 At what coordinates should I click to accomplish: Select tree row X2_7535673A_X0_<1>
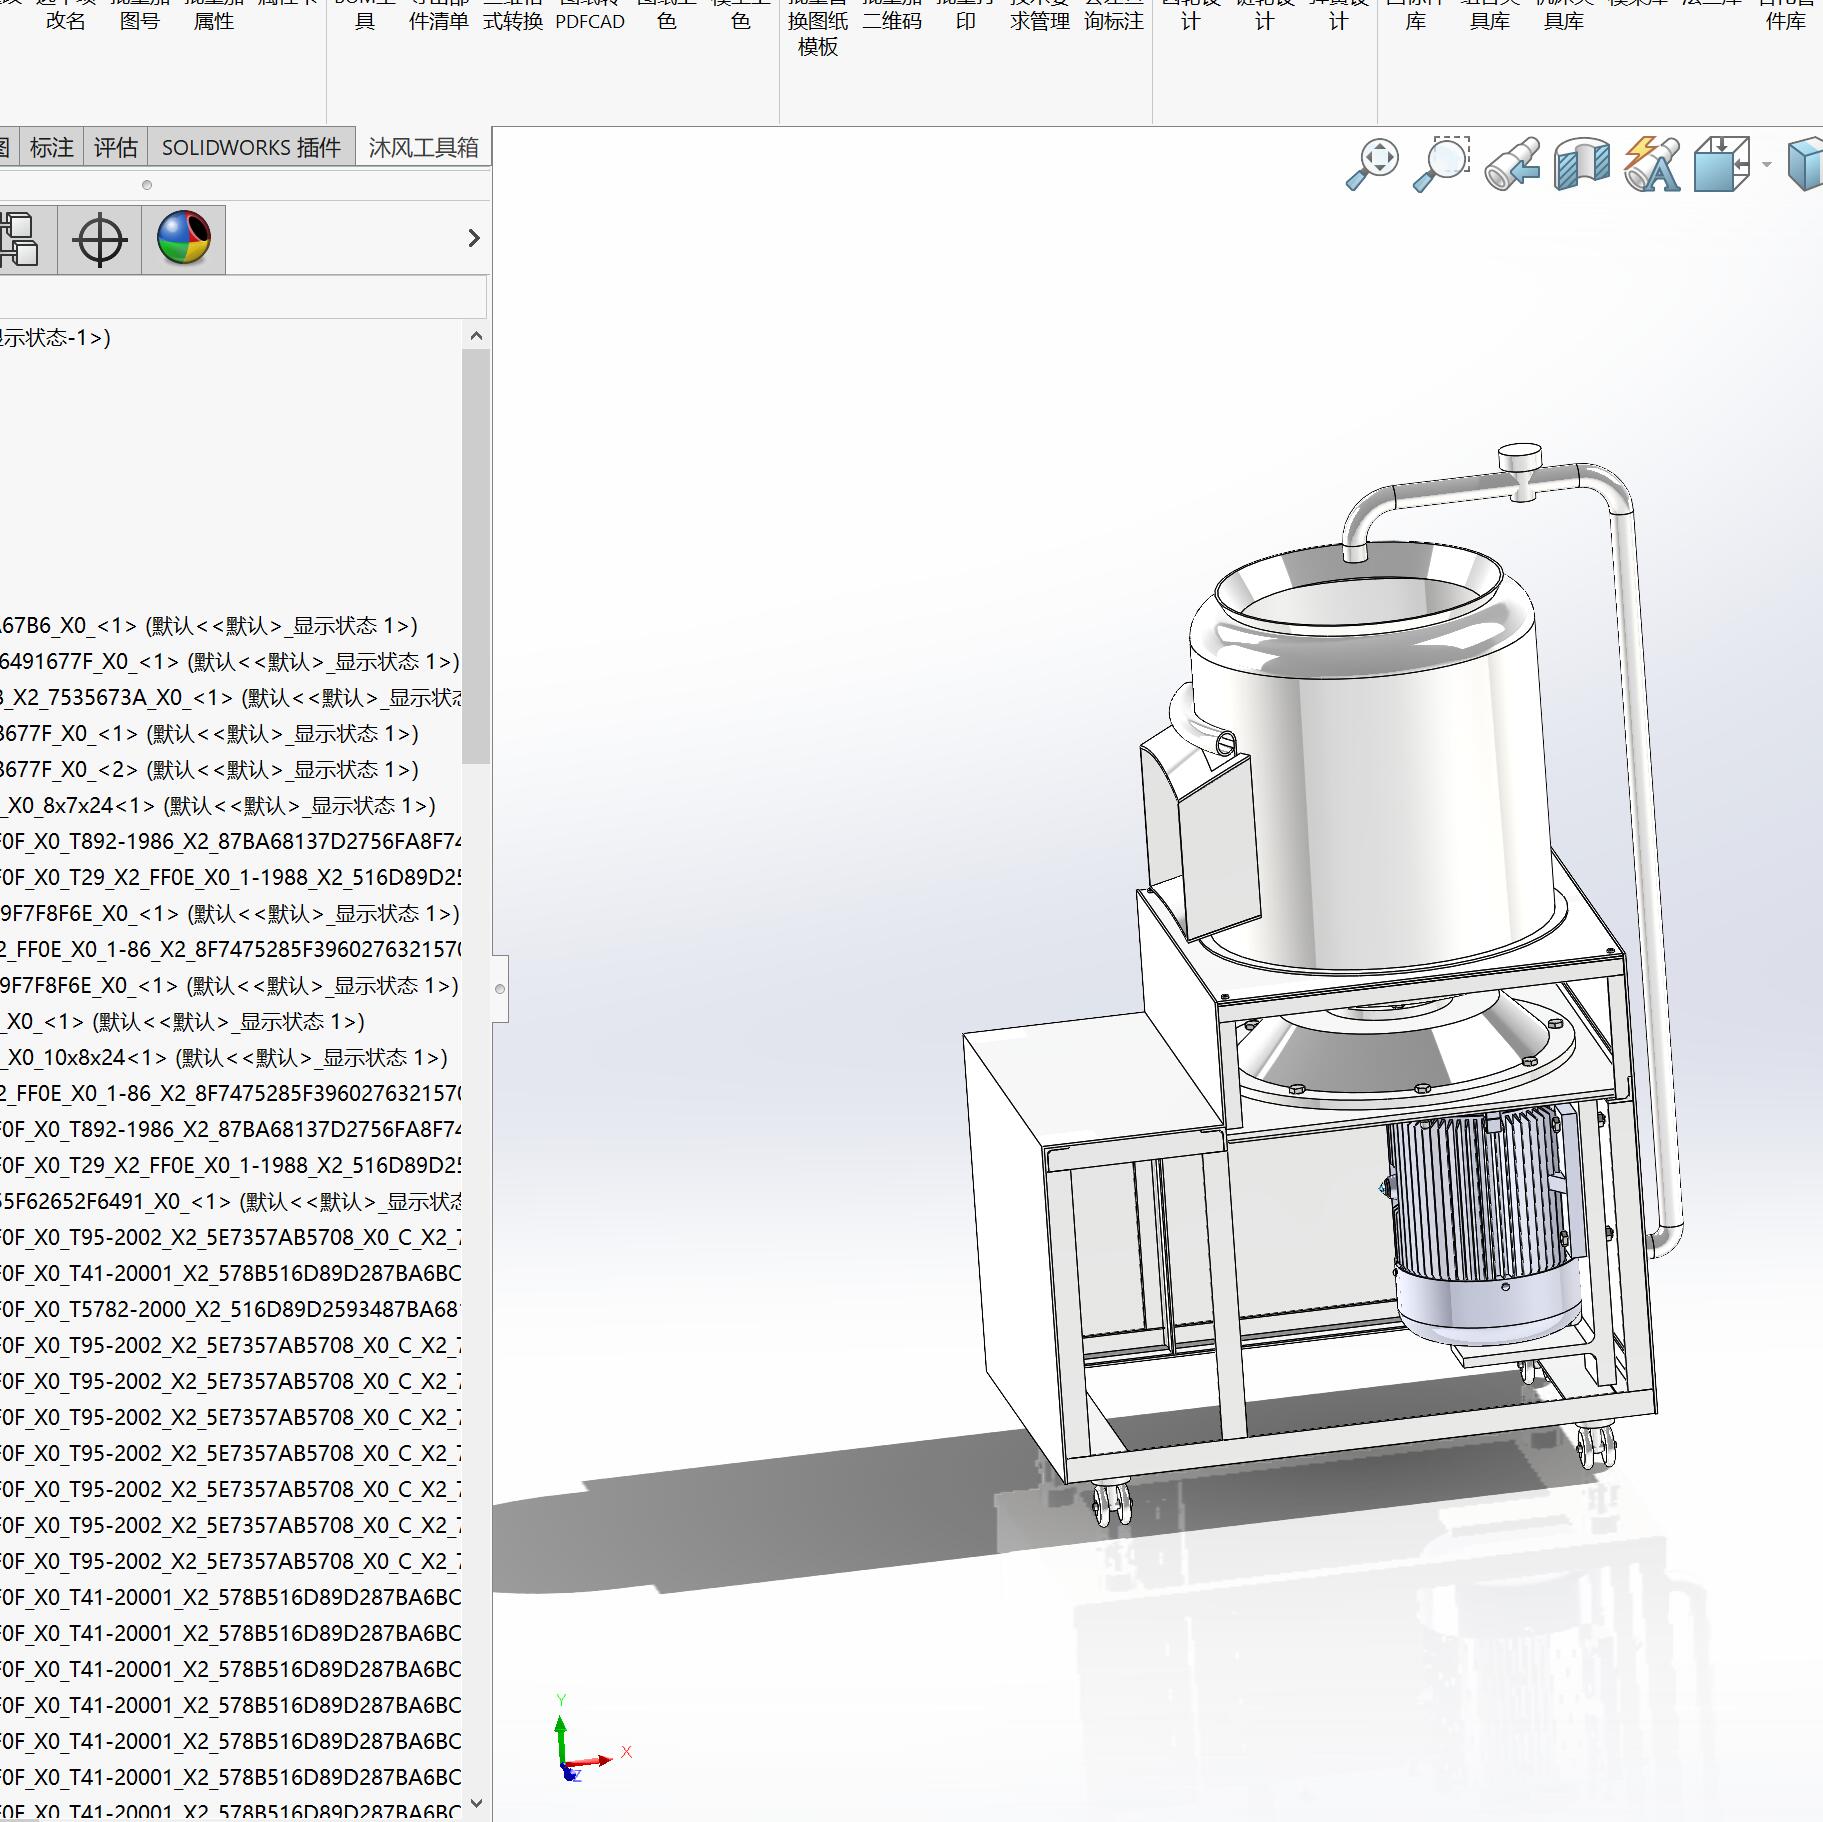[230, 698]
